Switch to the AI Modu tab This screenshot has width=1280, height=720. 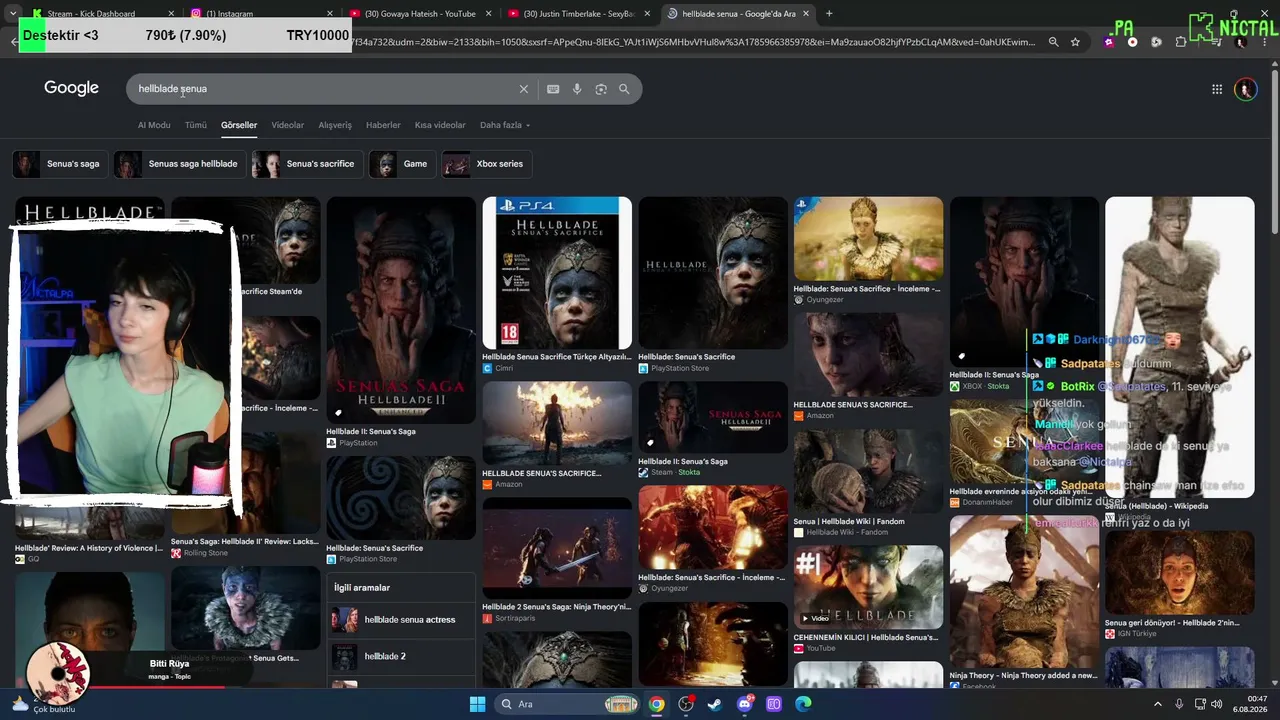click(154, 125)
